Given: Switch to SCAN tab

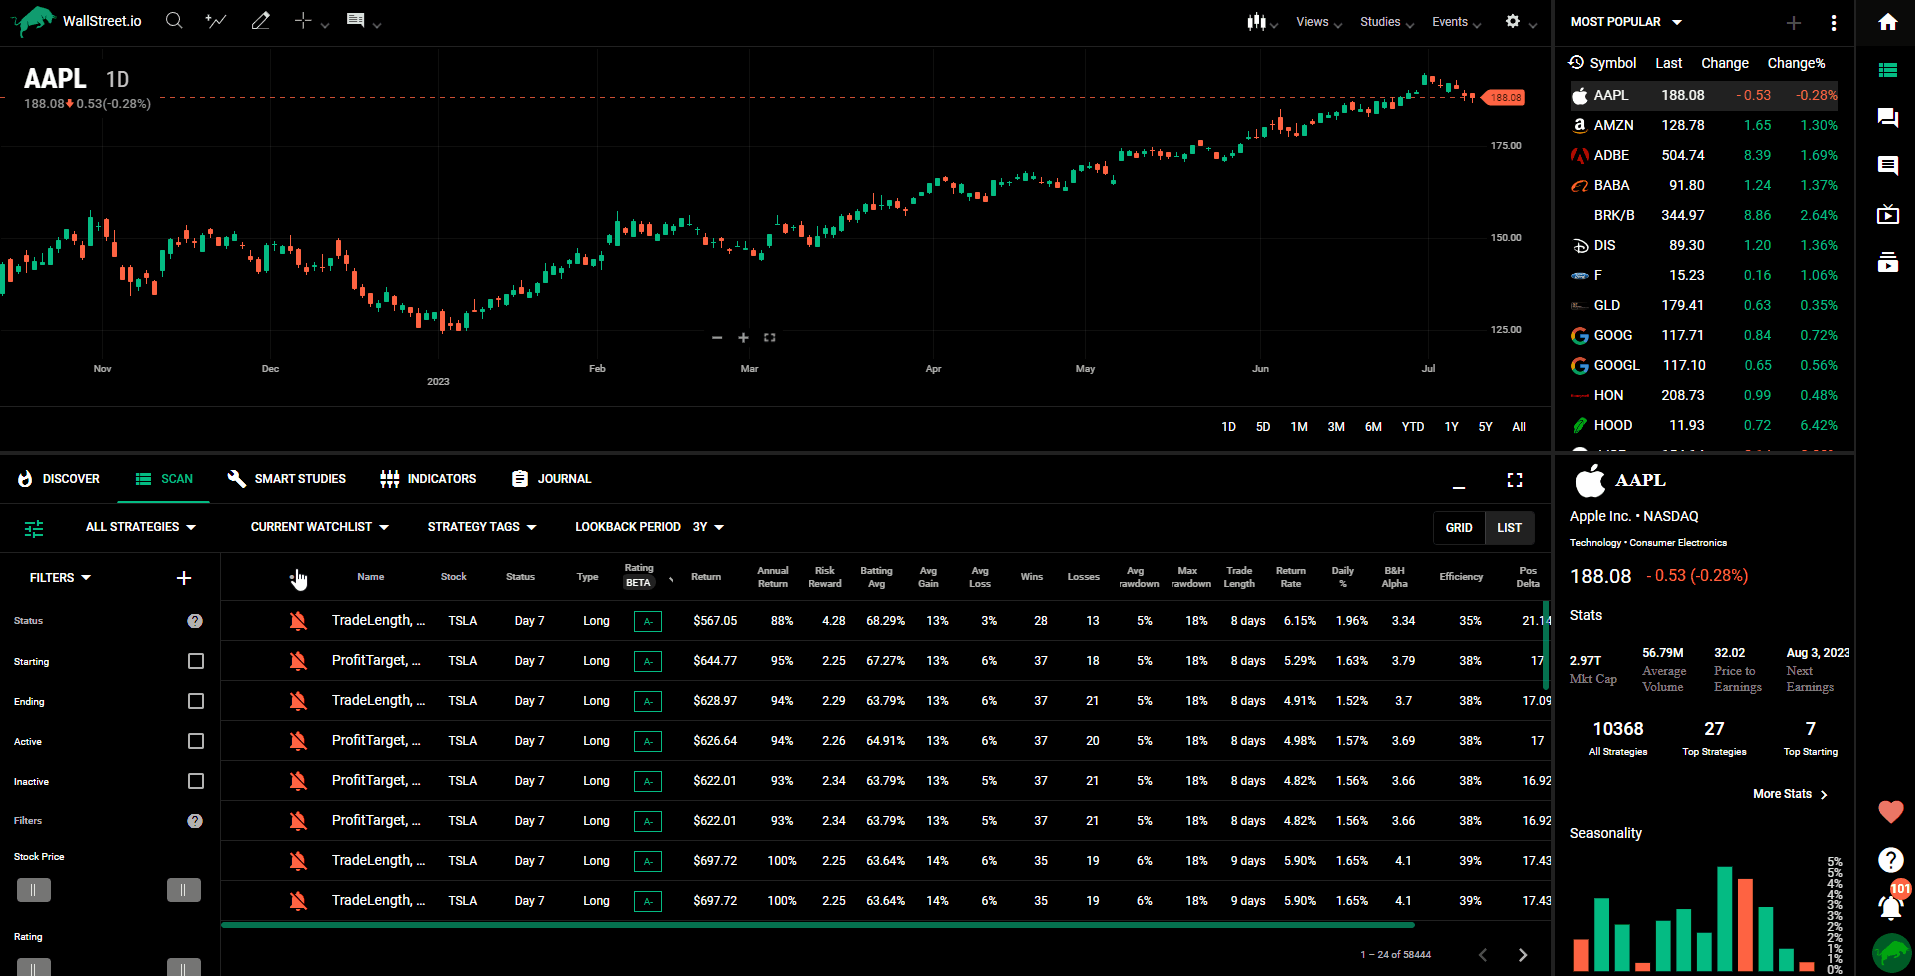Looking at the screenshot, I should tap(164, 479).
